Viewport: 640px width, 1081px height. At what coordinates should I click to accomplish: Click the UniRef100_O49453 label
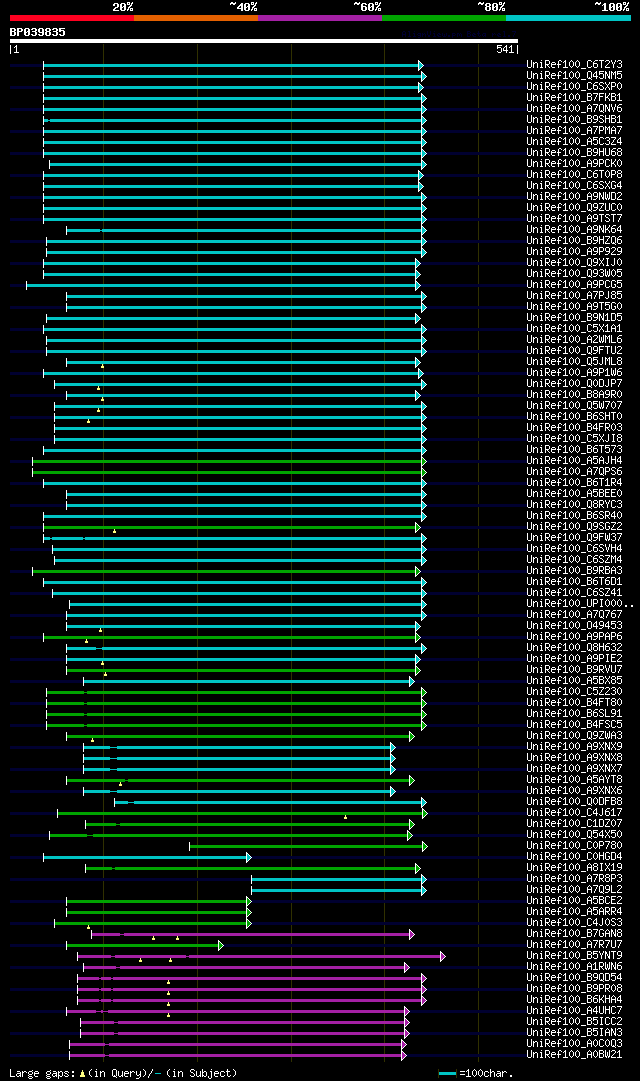click(574, 626)
